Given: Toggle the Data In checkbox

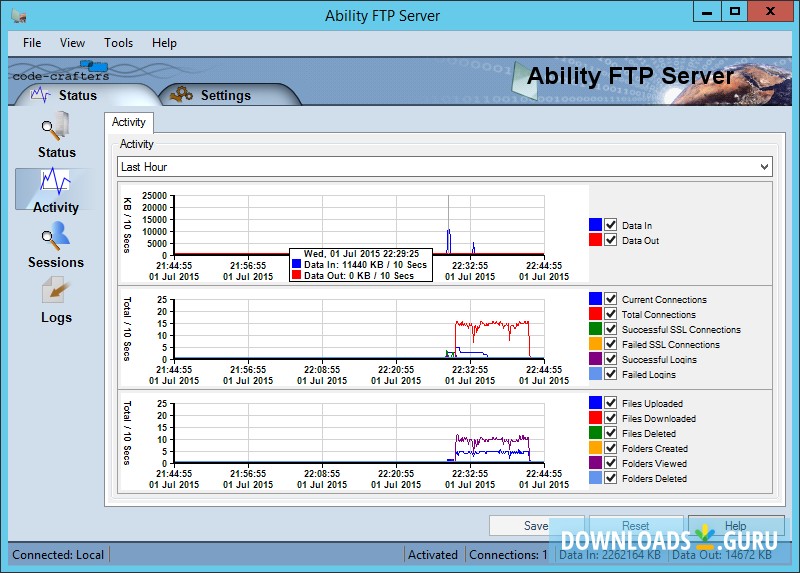Looking at the screenshot, I should tap(611, 225).
